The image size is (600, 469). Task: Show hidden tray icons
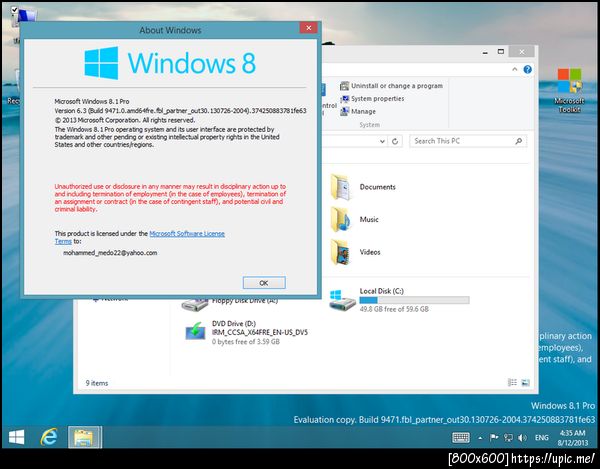480,438
